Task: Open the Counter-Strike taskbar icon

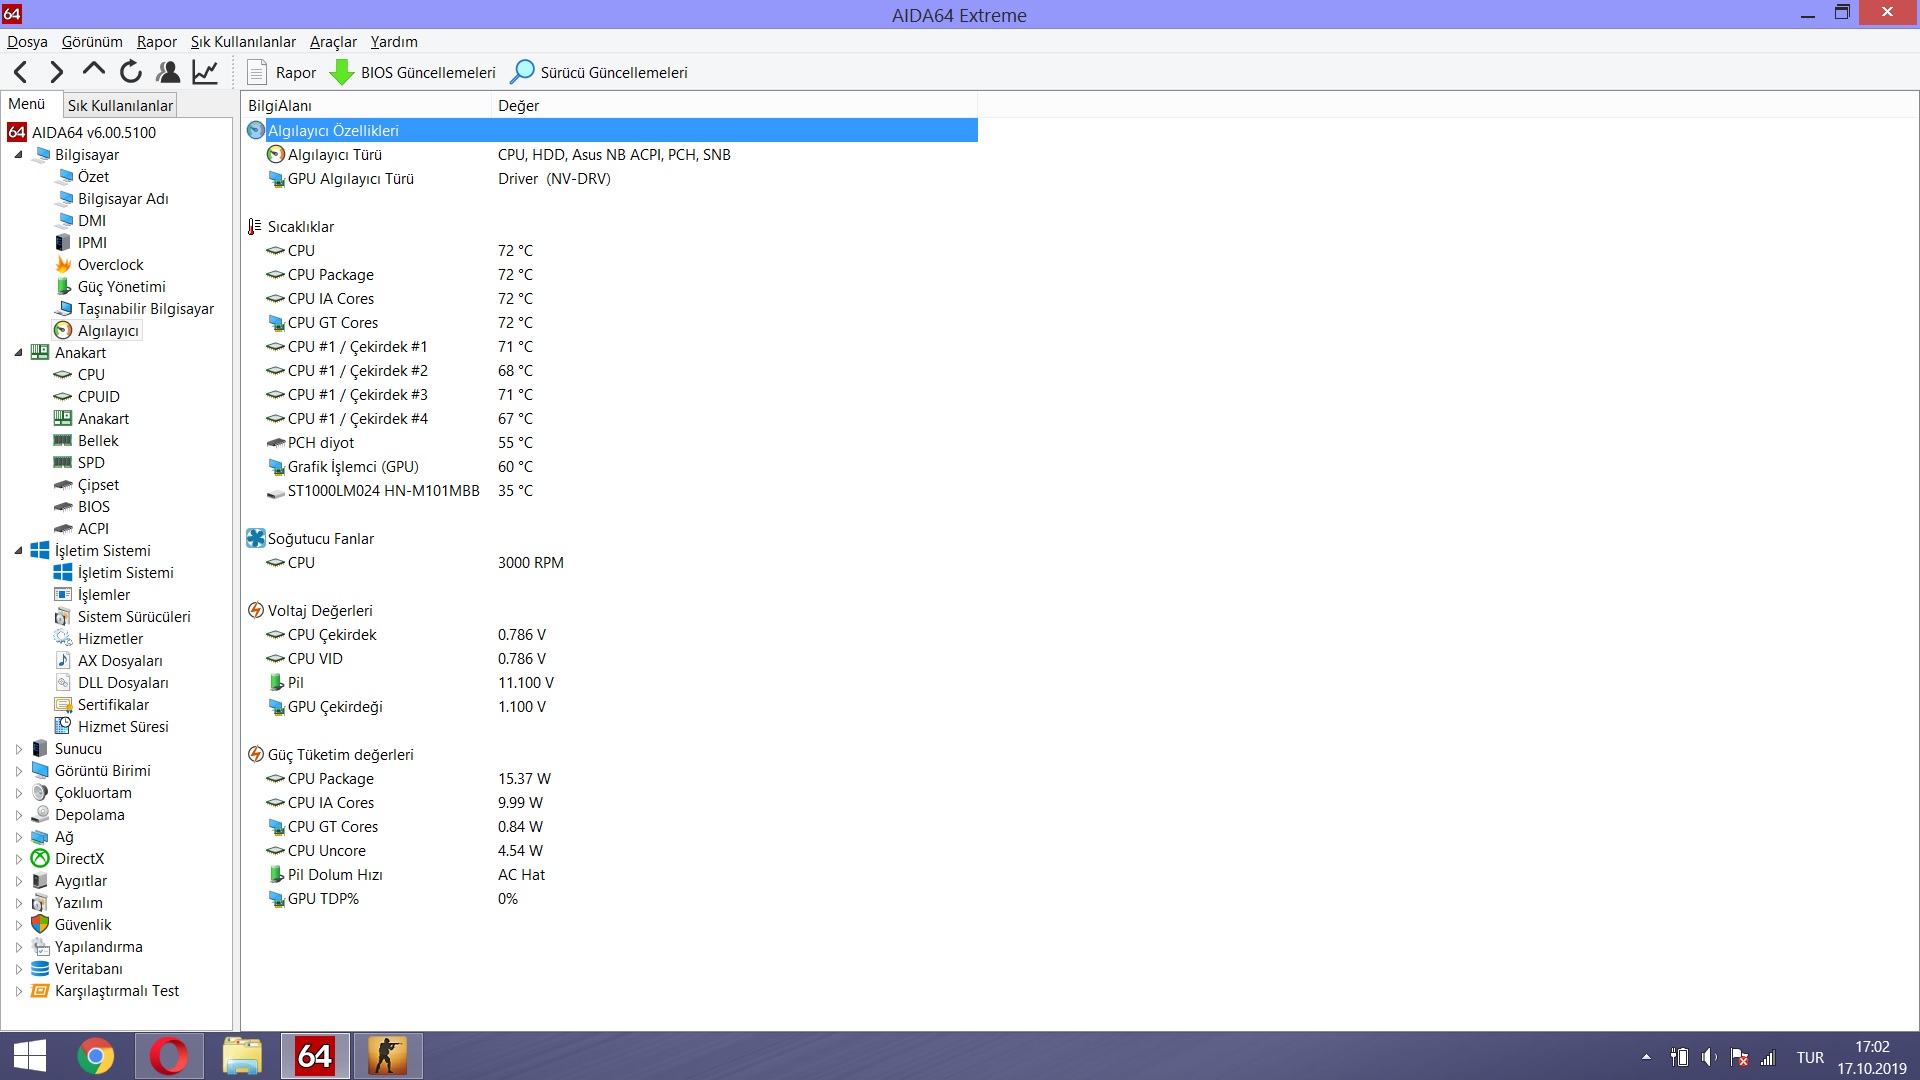Action: click(388, 1056)
